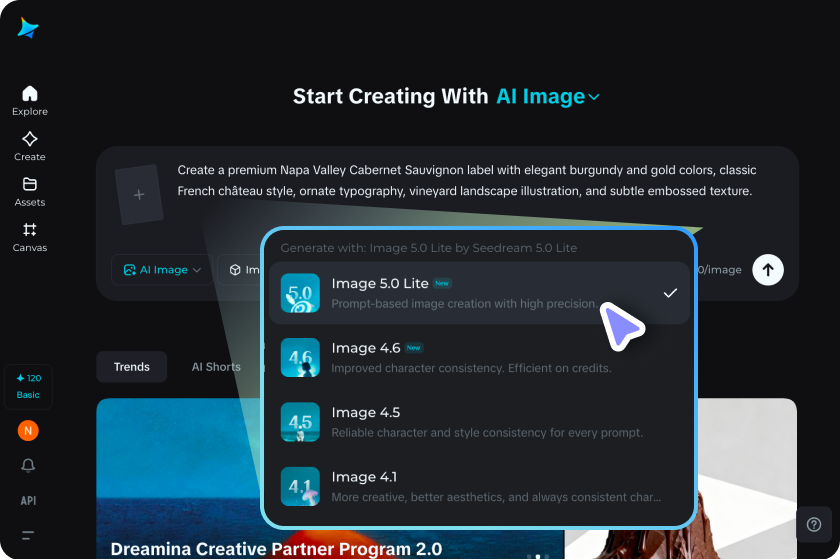Open the Explore home section
Viewport: 840px width, 560px height.
(x=30, y=101)
